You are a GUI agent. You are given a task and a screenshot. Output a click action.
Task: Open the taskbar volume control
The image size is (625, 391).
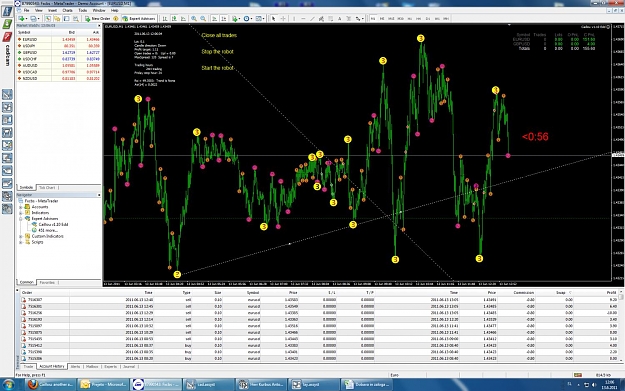[594, 385]
